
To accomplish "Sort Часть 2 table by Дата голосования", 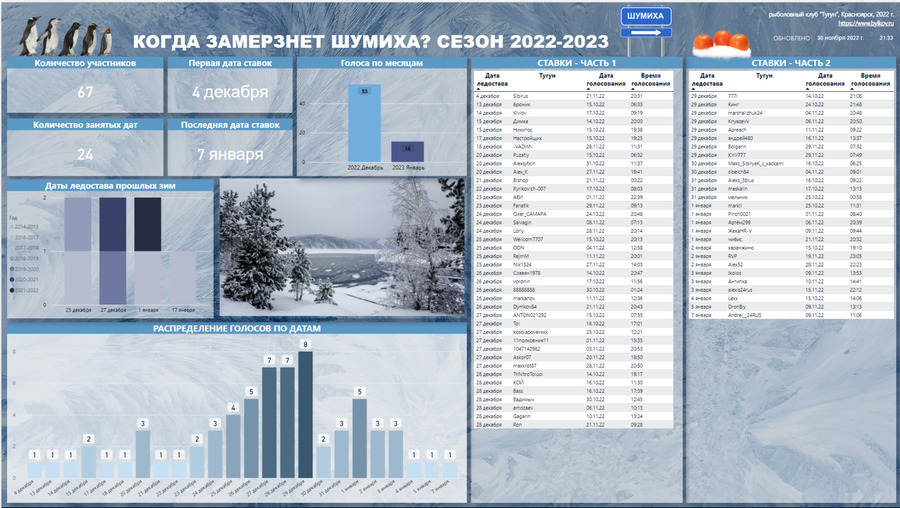I will coord(825,79).
